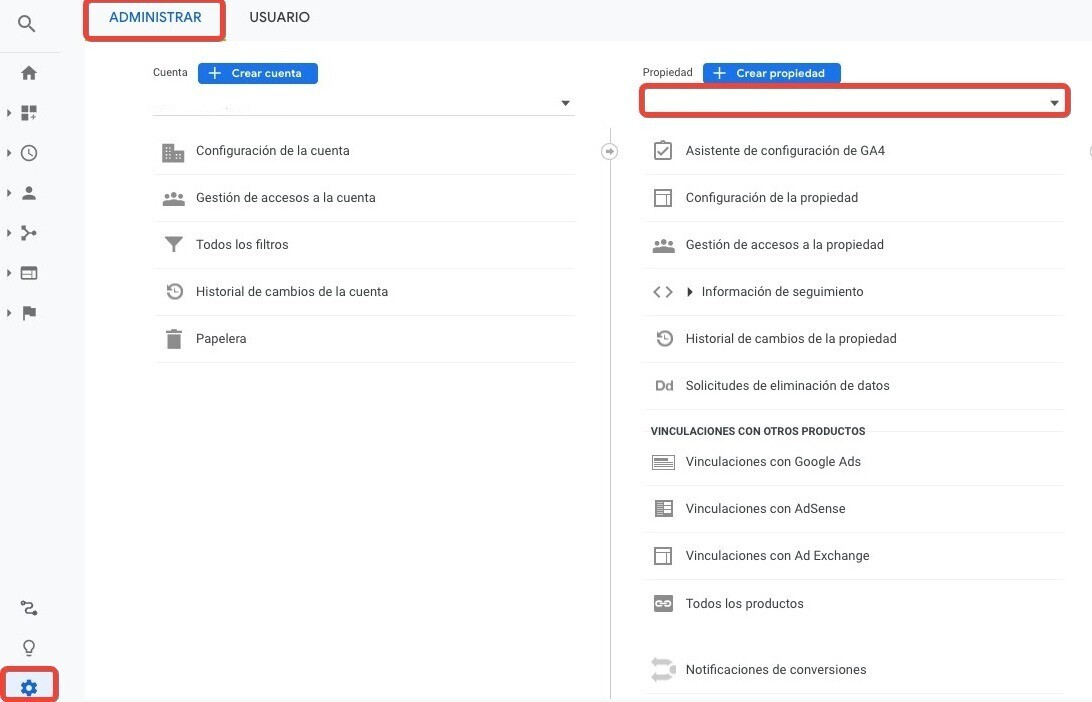The height and width of the screenshot is (702, 1092).
Task: Open Attribution via the winding path icon
Action: point(28,607)
